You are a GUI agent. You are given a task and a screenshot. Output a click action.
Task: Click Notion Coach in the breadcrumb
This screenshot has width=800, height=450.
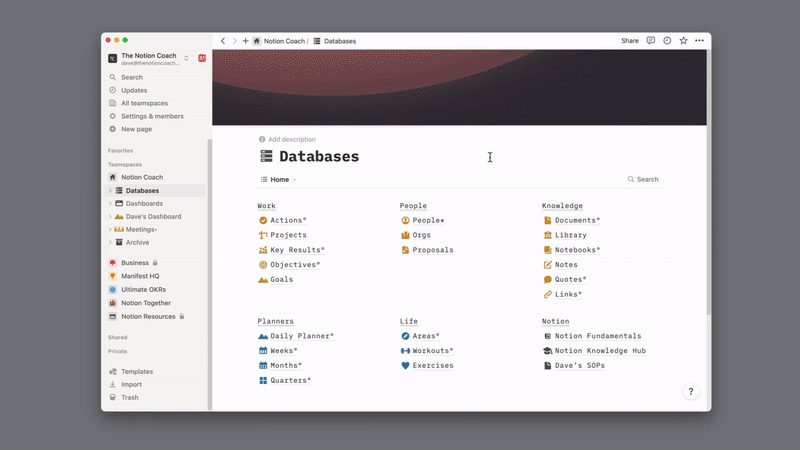click(x=284, y=41)
